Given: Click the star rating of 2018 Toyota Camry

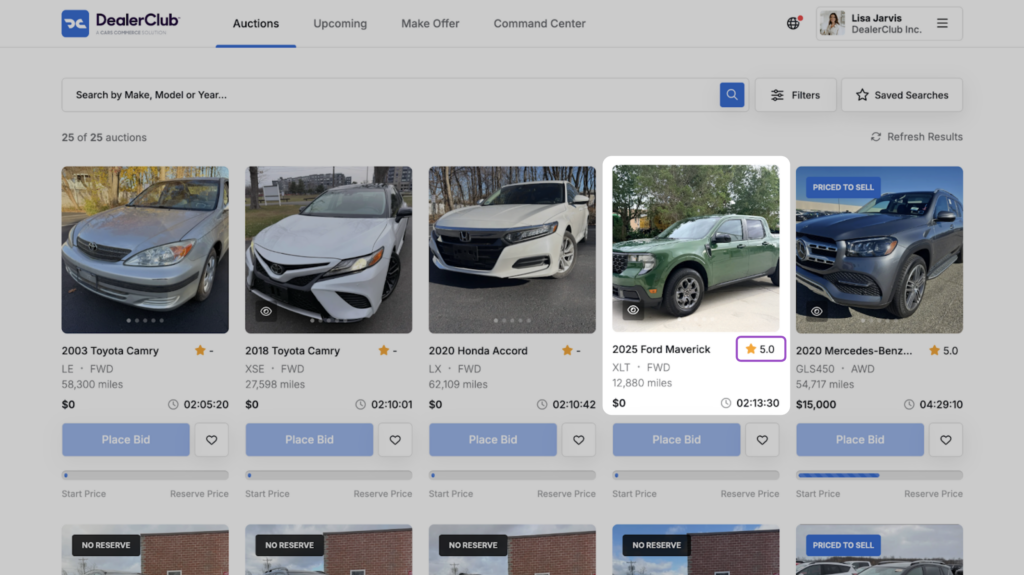Looking at the screenshot, I should pyautogui.click(x=388, y=351).
